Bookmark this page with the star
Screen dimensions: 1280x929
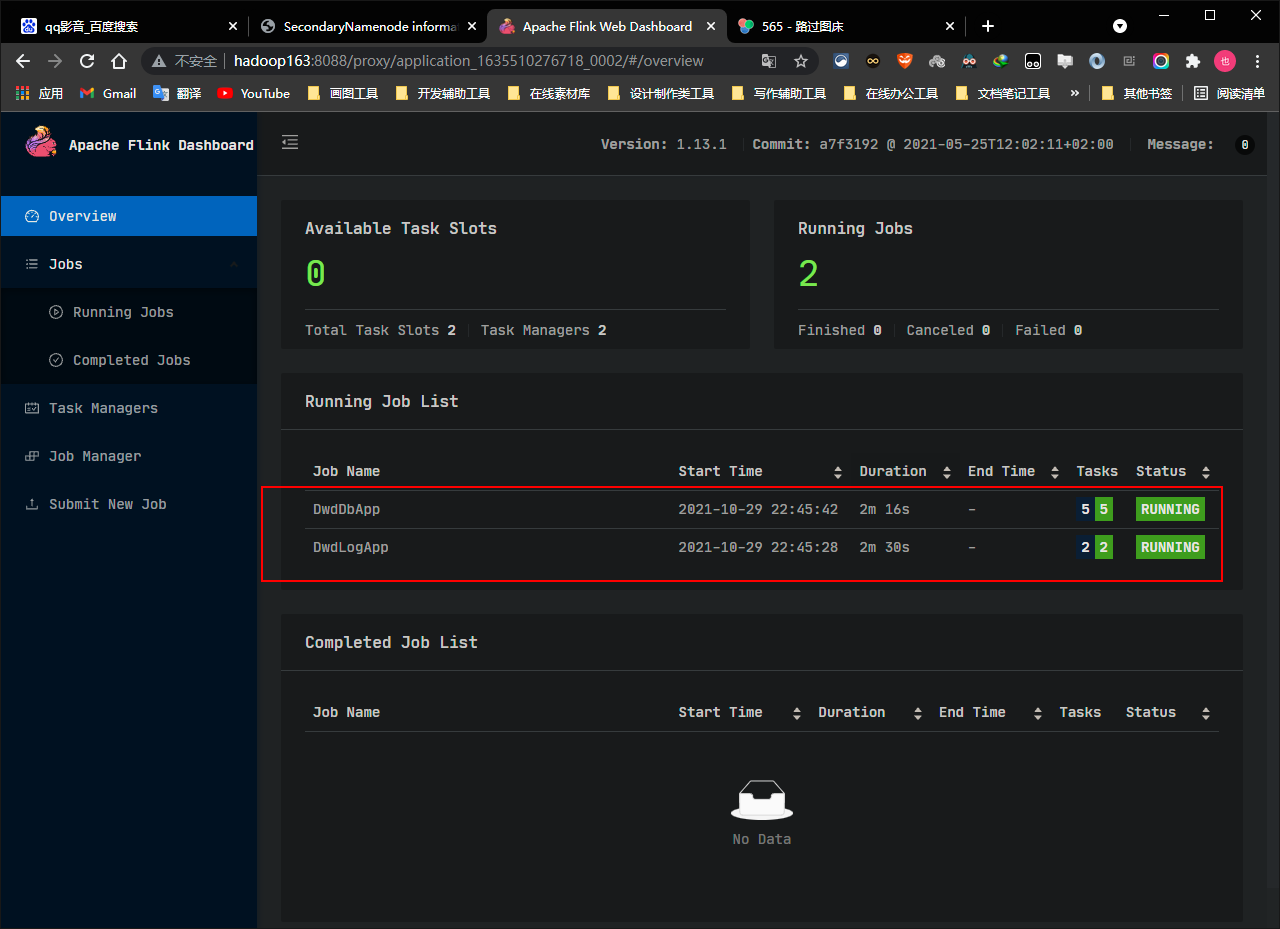[x=801, y=61]
